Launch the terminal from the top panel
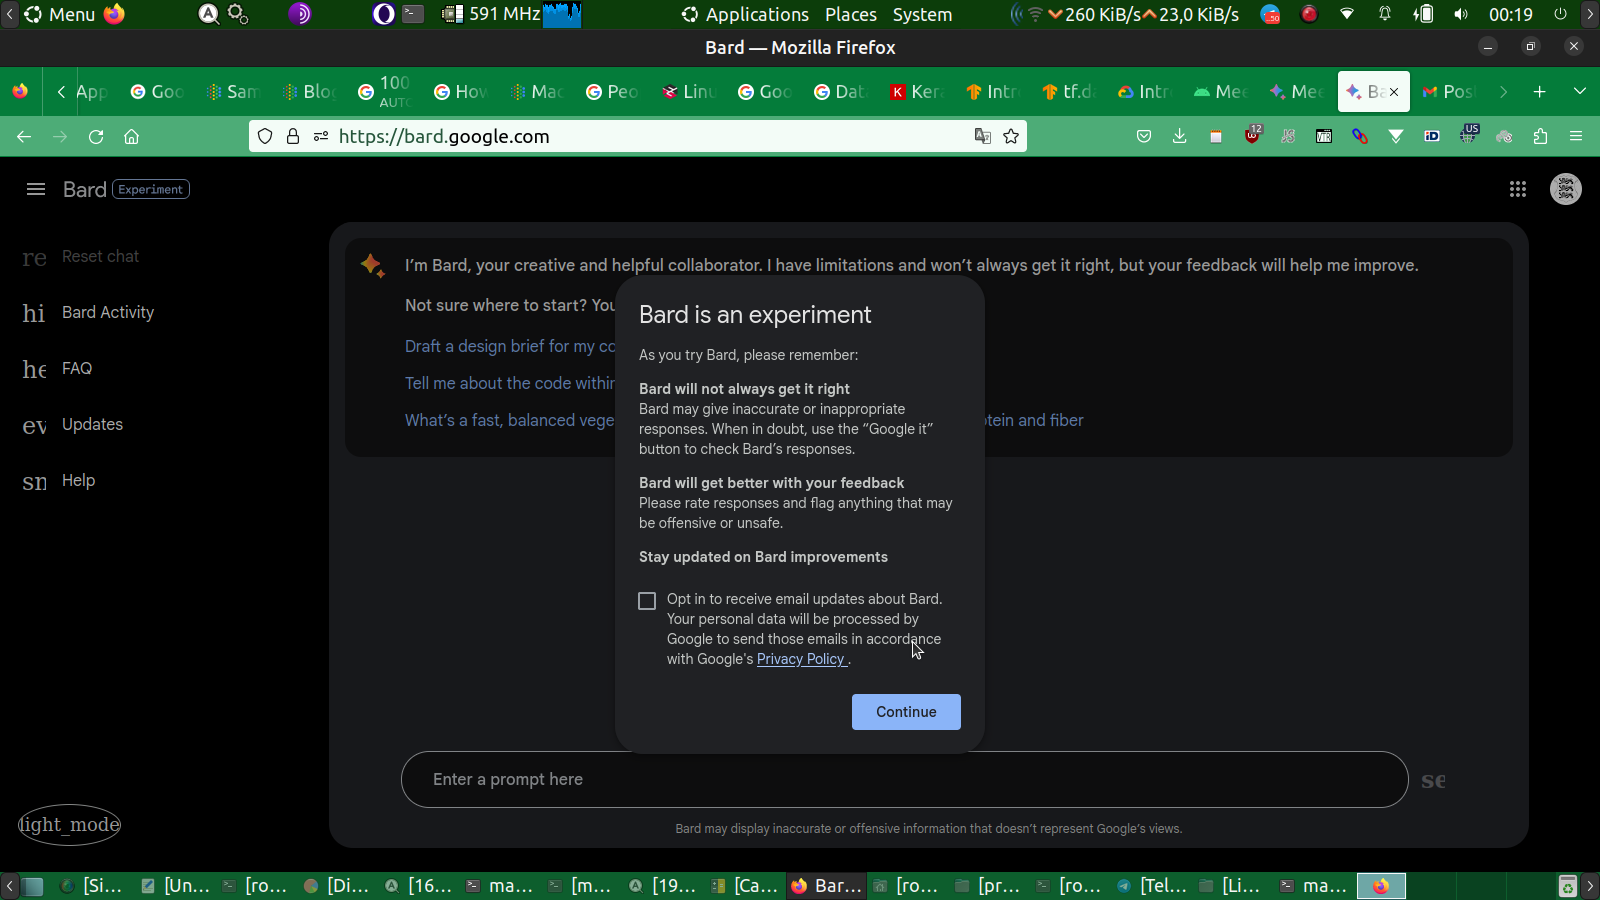This screenshot has width=1600, height=900. point(413,14)
